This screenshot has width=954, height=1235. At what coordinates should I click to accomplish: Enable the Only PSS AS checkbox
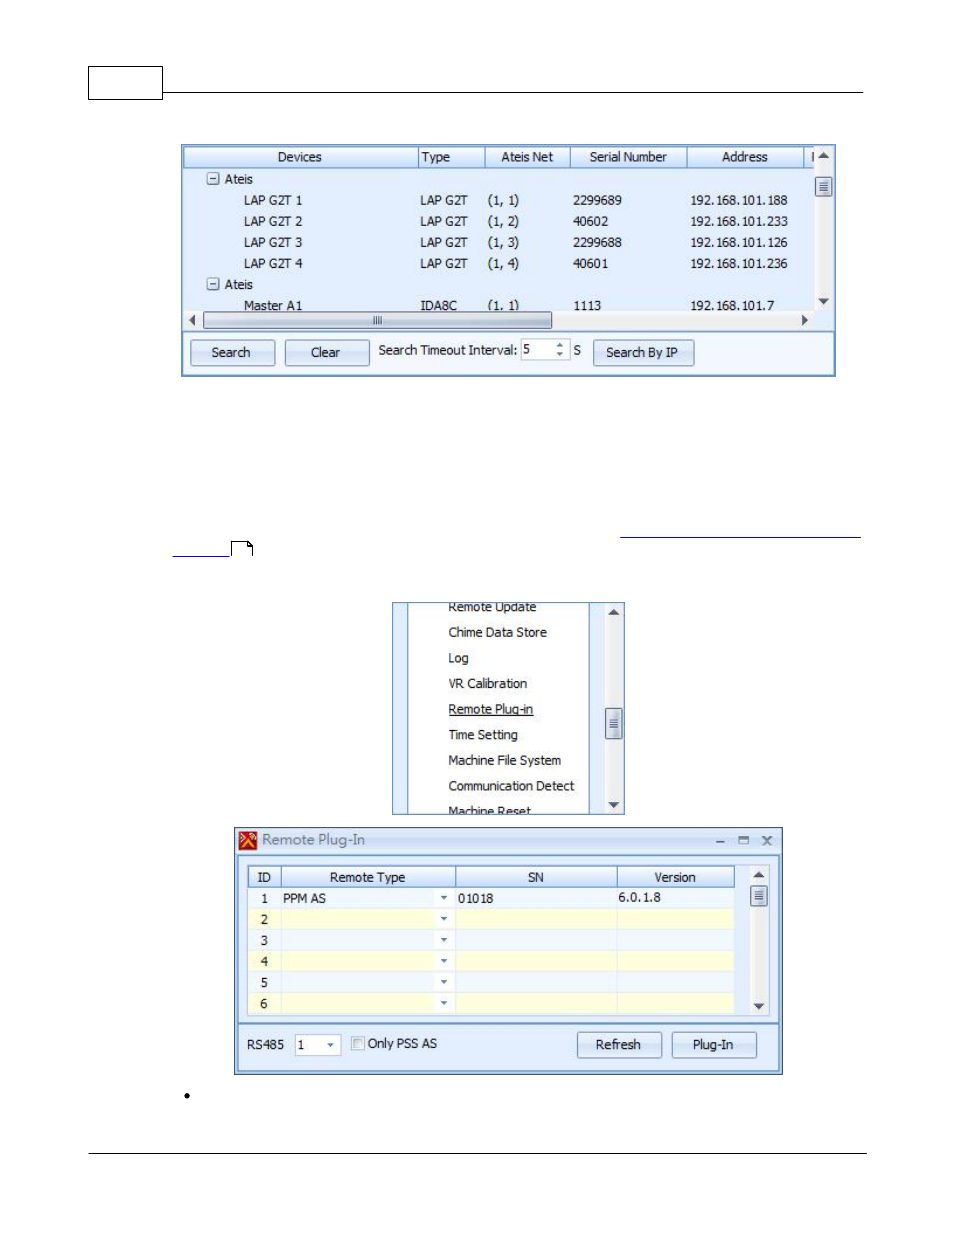coord(358,1043)
